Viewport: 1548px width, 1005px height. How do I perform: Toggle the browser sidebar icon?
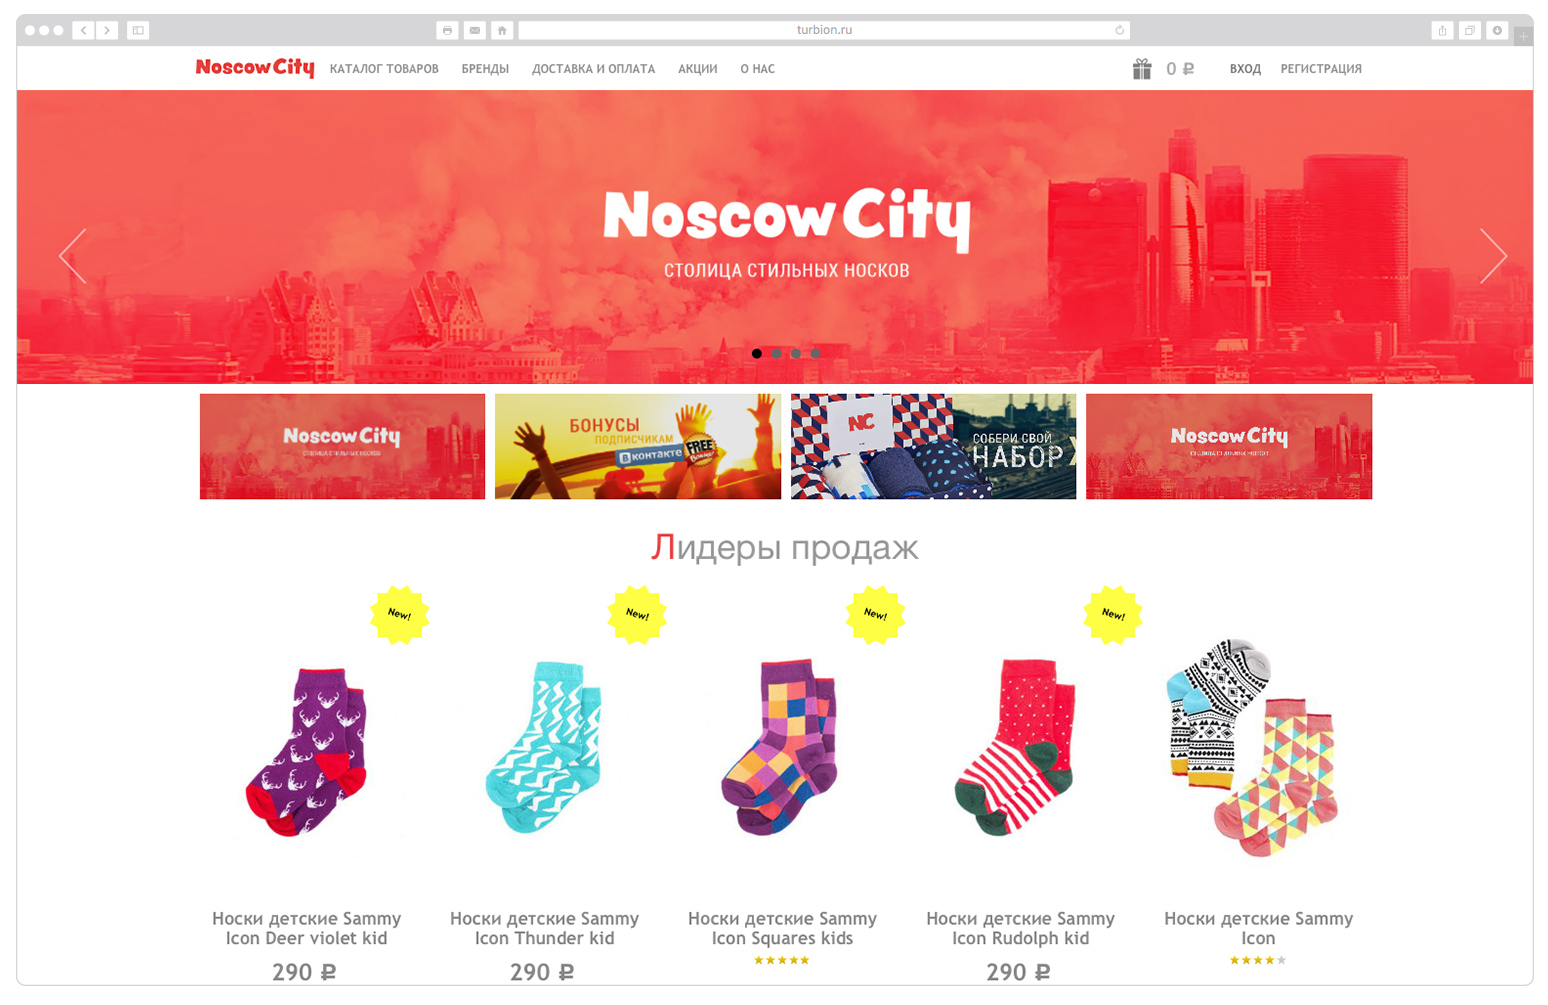[138, 30]
